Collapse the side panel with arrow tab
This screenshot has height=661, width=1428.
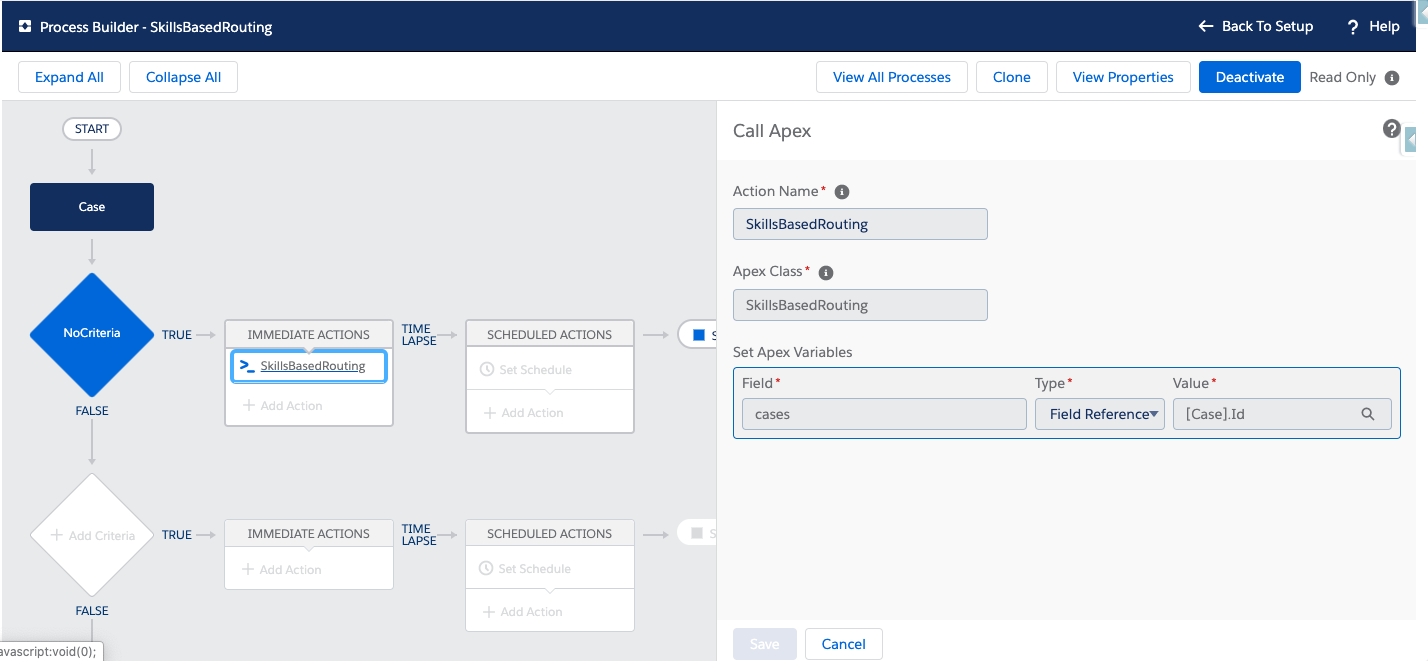click(x=1410, y=141)
